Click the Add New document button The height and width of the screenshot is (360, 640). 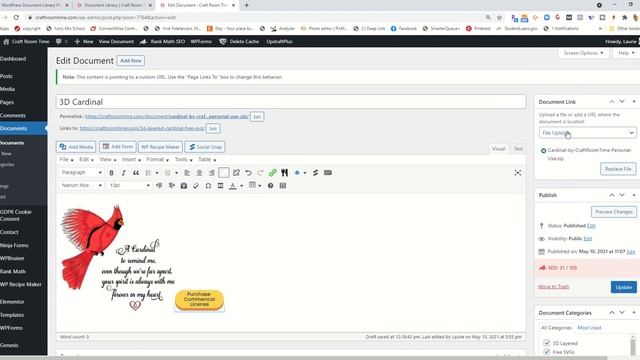pos(131,60)
